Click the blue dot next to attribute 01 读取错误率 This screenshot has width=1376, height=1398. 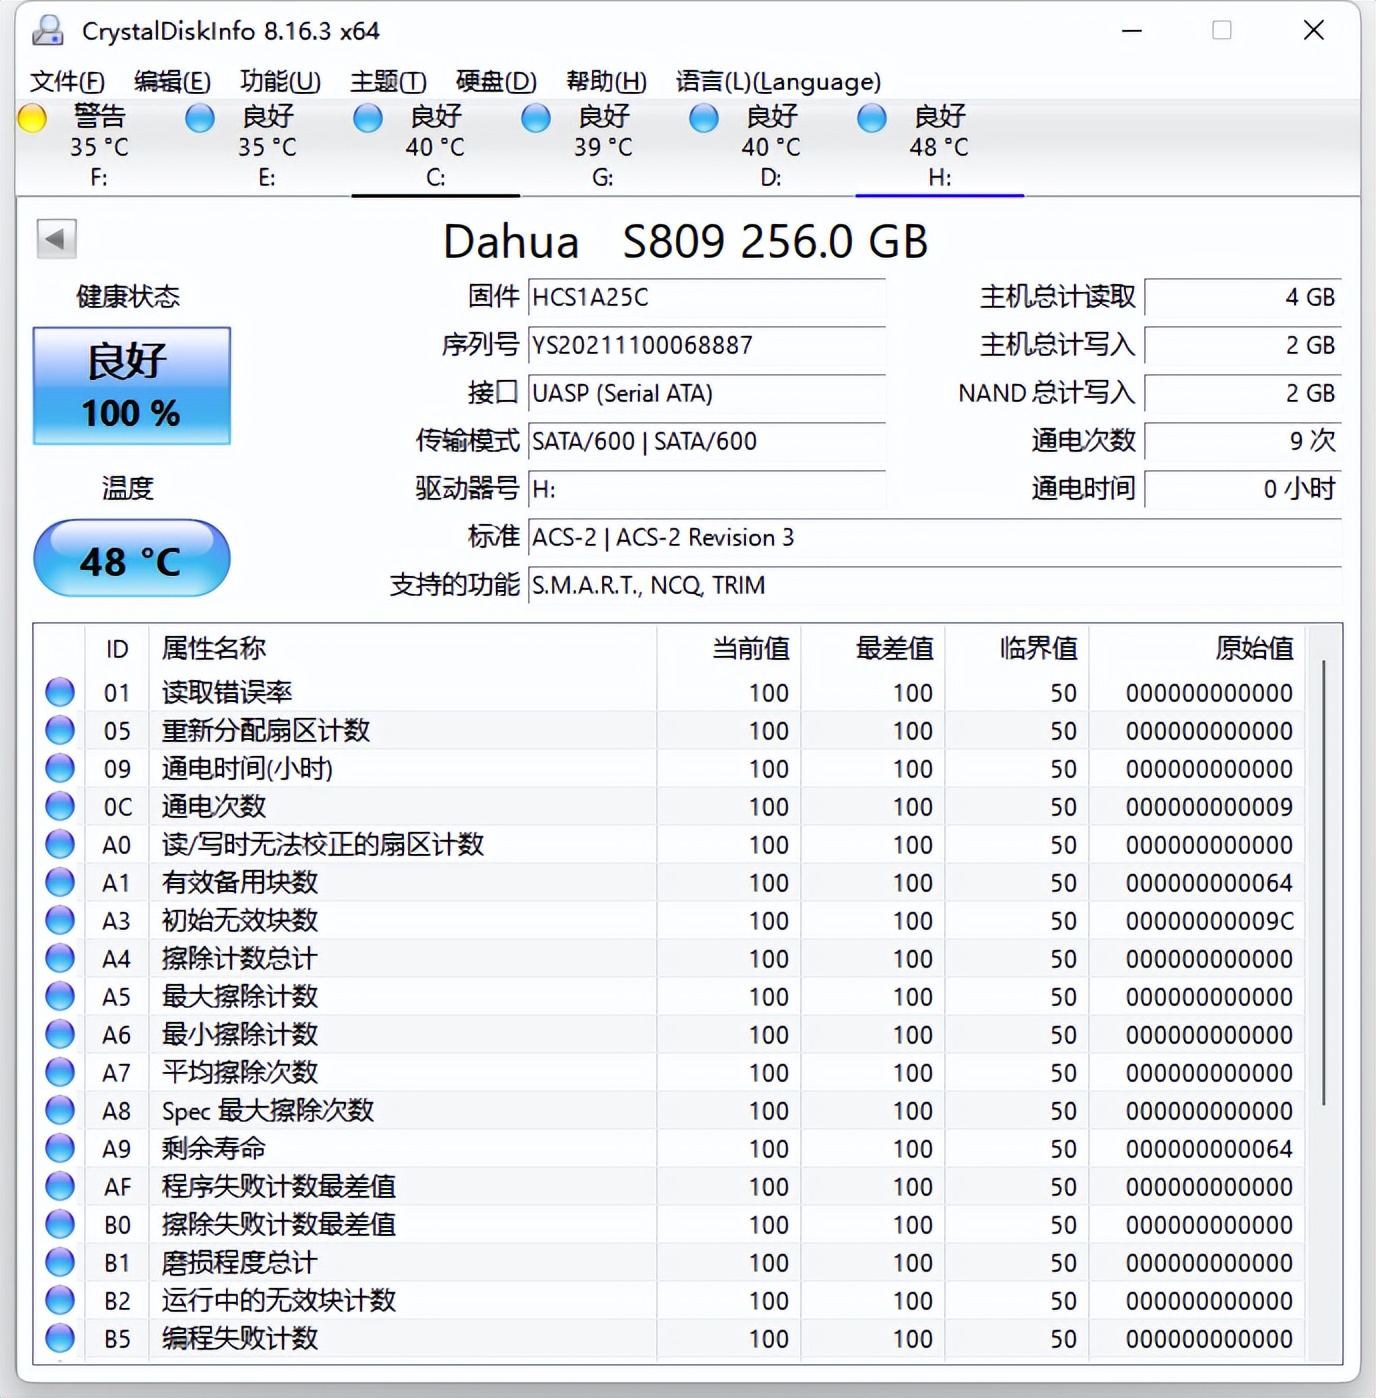58,691
